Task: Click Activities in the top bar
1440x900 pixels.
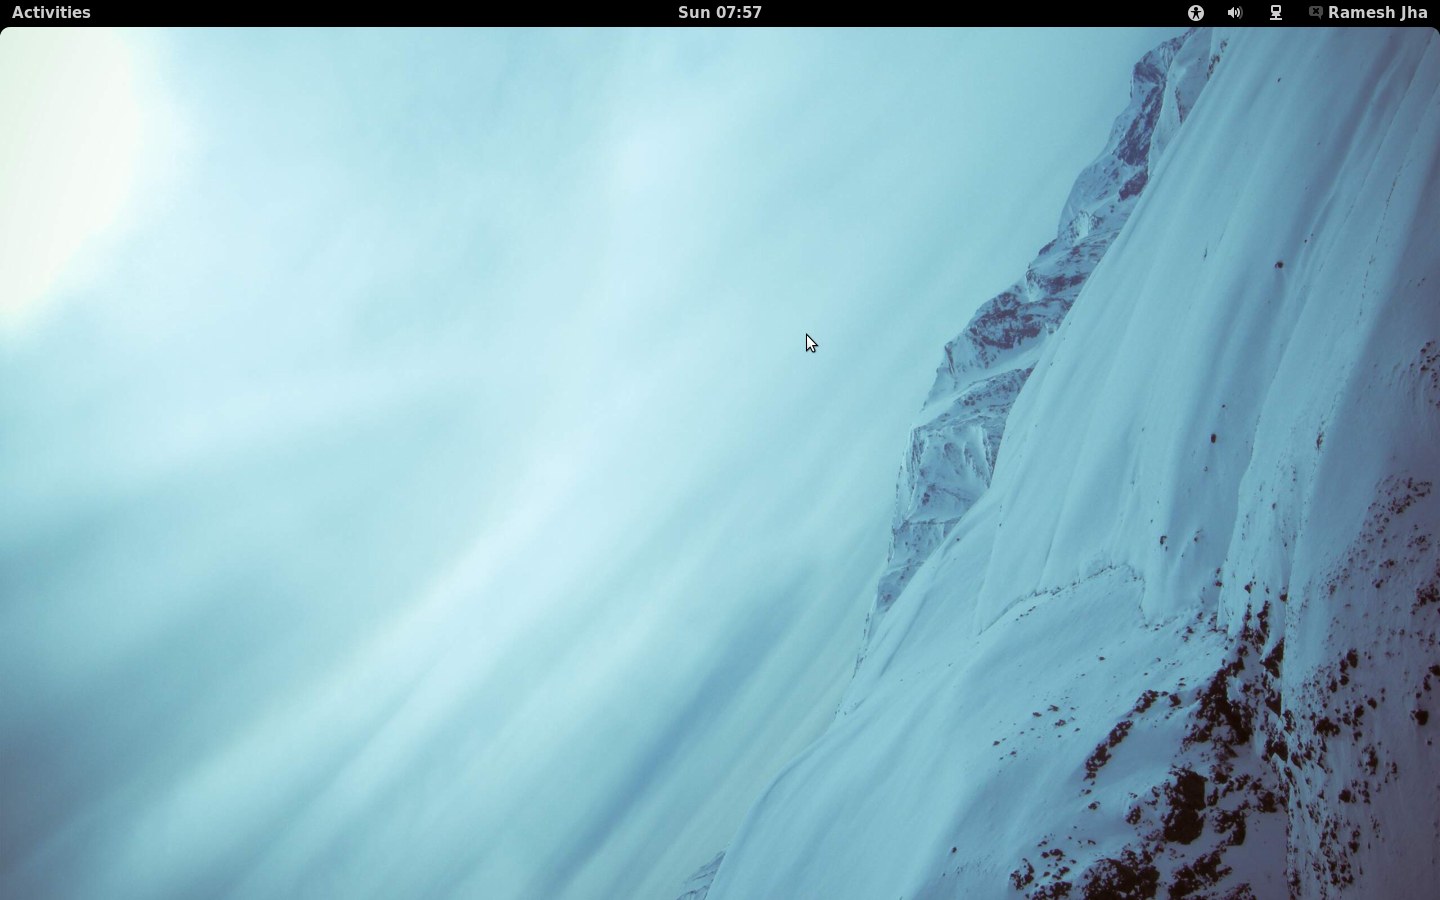Action: pos(49,13)
